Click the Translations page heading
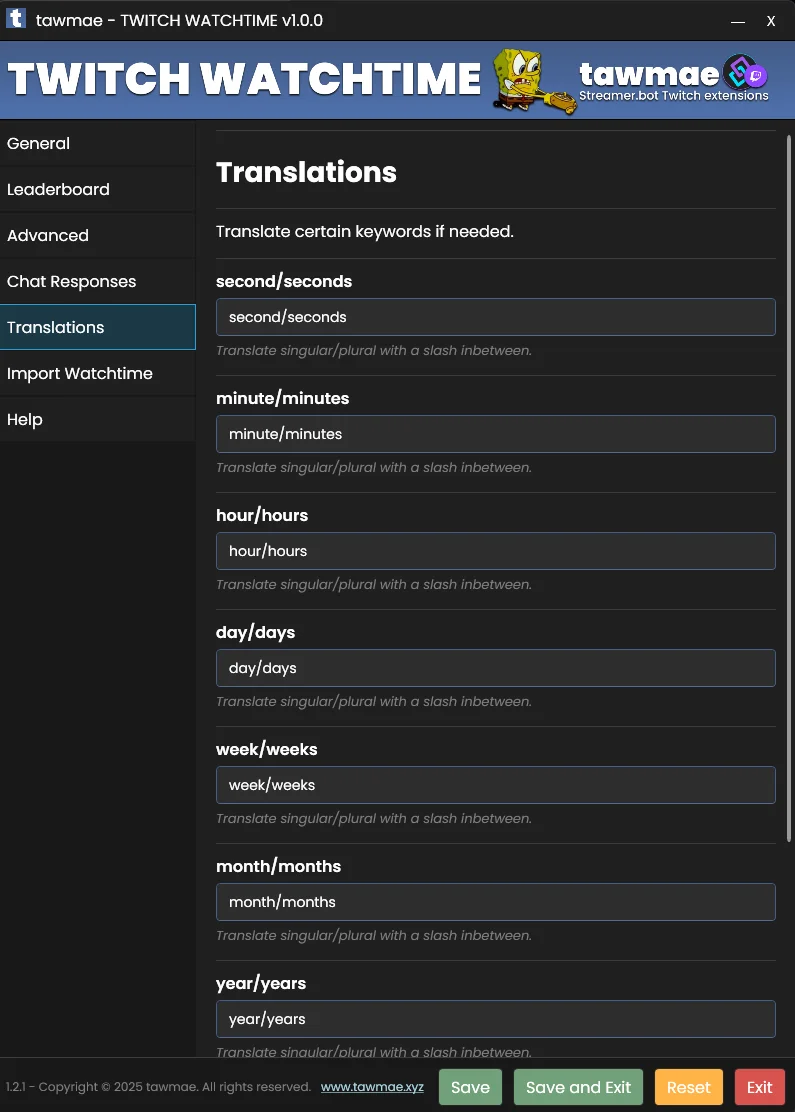 pos(306,172)
